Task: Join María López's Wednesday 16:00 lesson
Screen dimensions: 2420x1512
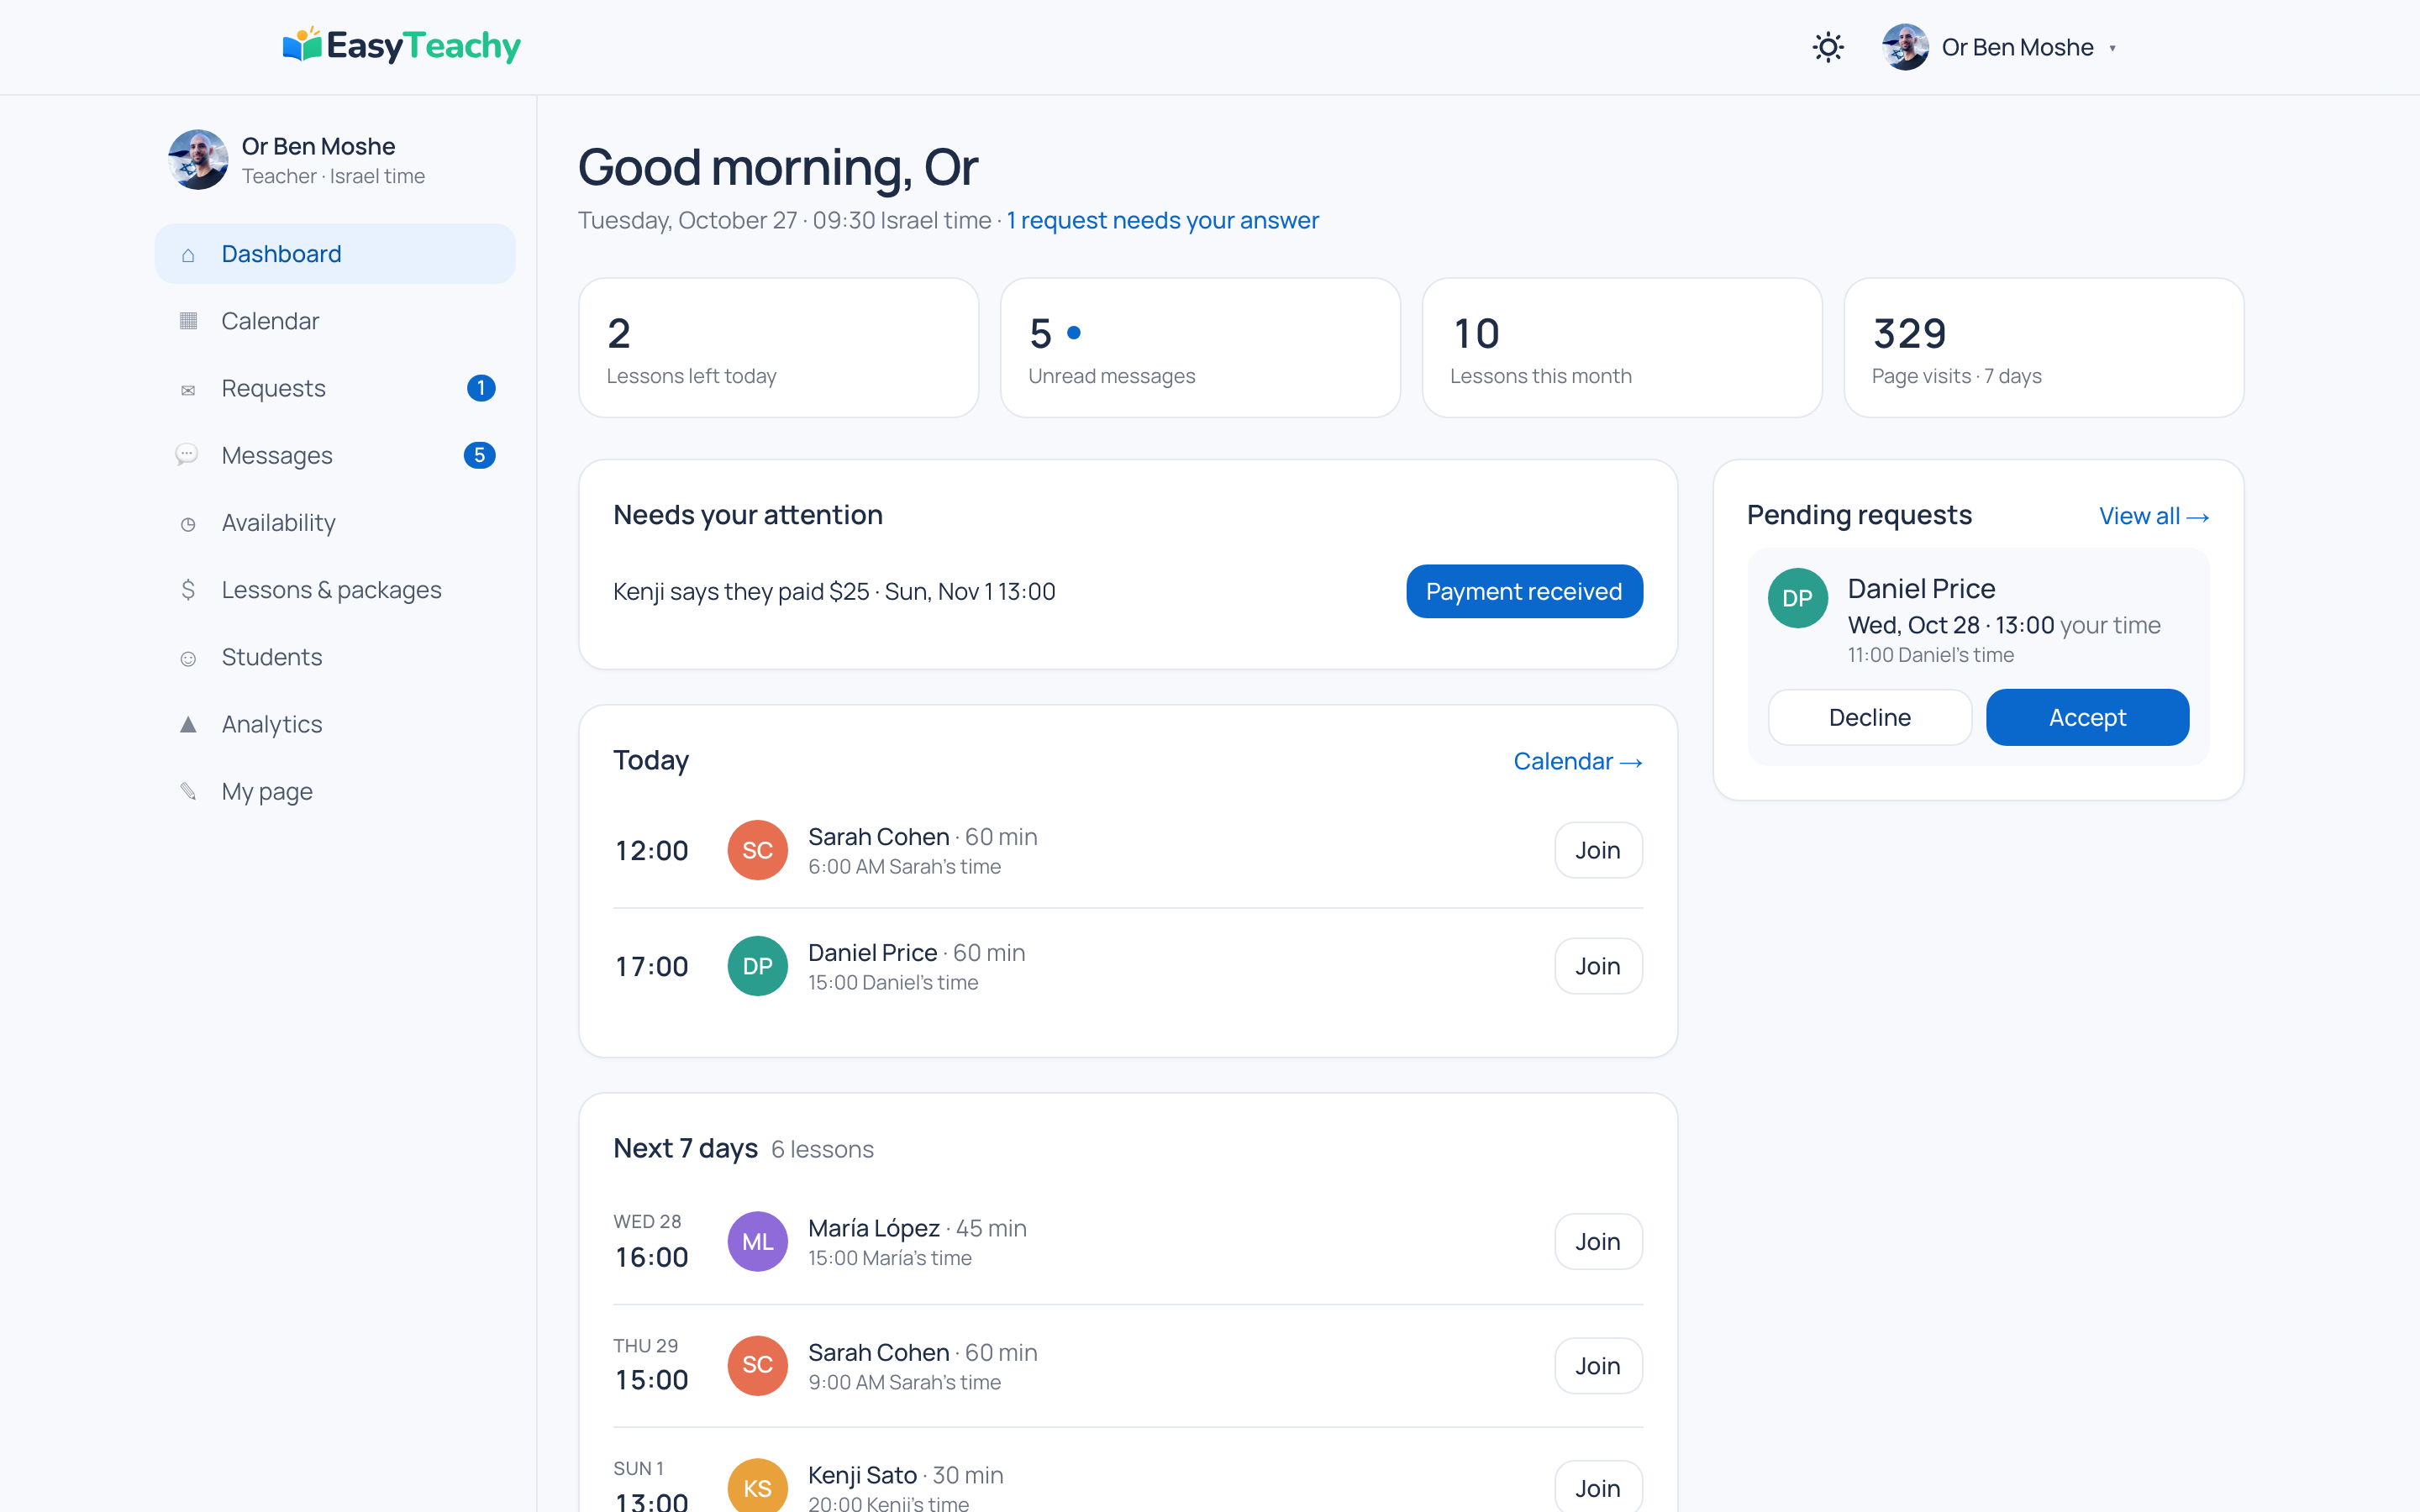Action: pyautogui.click(x=1598, y=1241)
